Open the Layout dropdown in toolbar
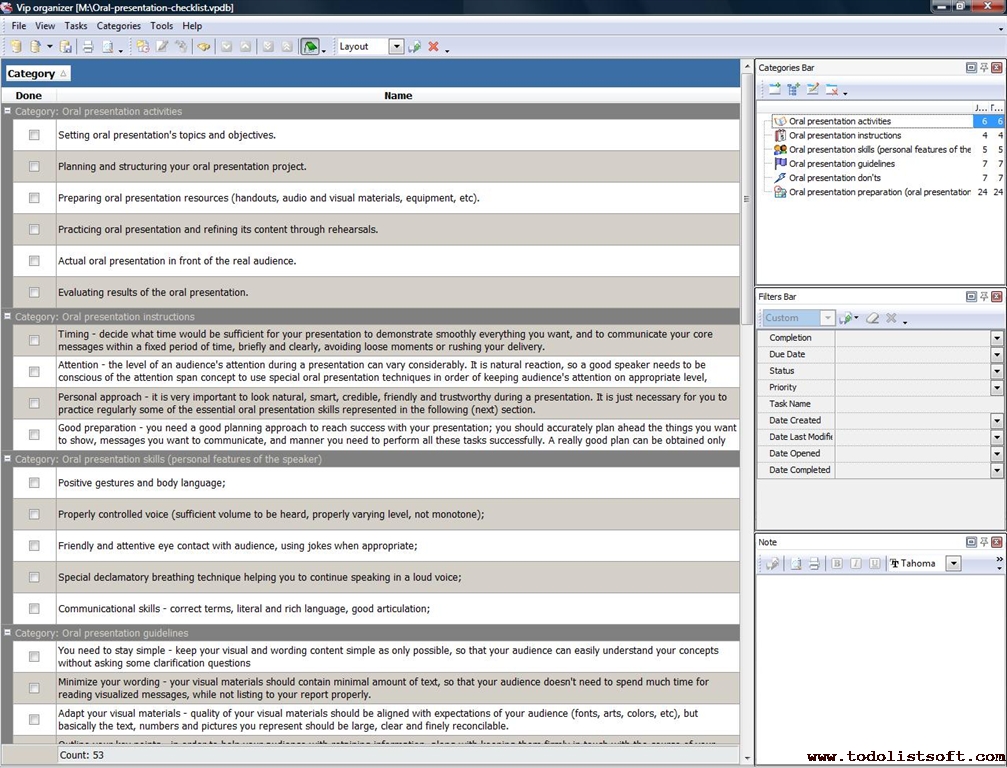The height and width of the screenshot is (768, 1007). (396, 47)
